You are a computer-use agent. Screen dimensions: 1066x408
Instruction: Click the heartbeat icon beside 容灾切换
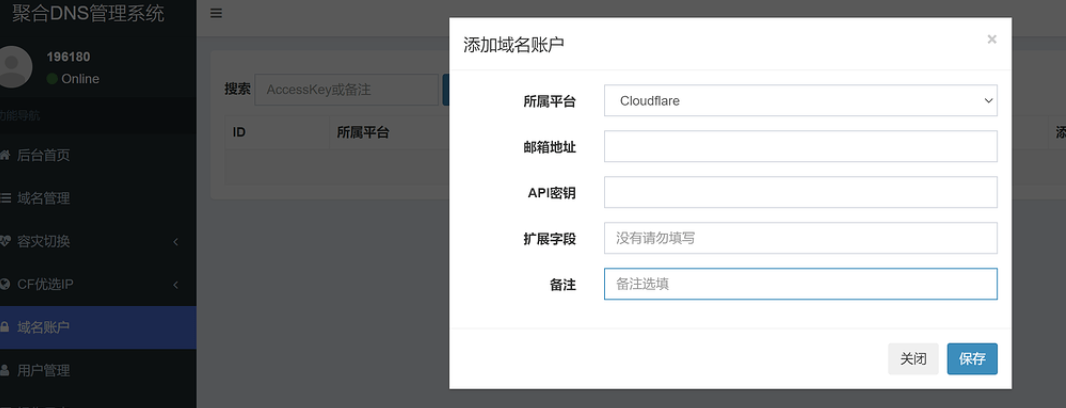pos(5,241)
